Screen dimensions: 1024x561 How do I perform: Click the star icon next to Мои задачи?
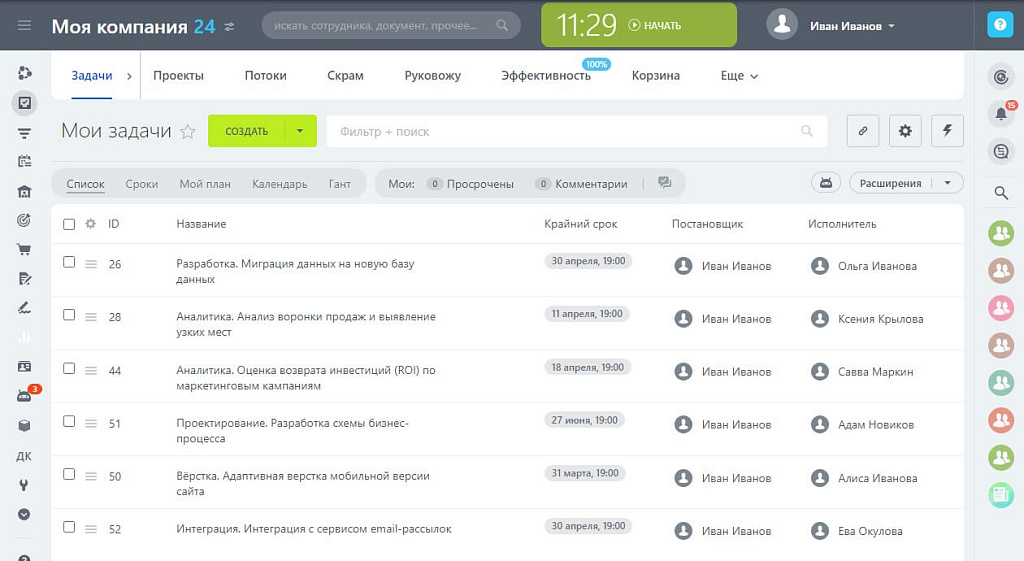pos(188,132)
